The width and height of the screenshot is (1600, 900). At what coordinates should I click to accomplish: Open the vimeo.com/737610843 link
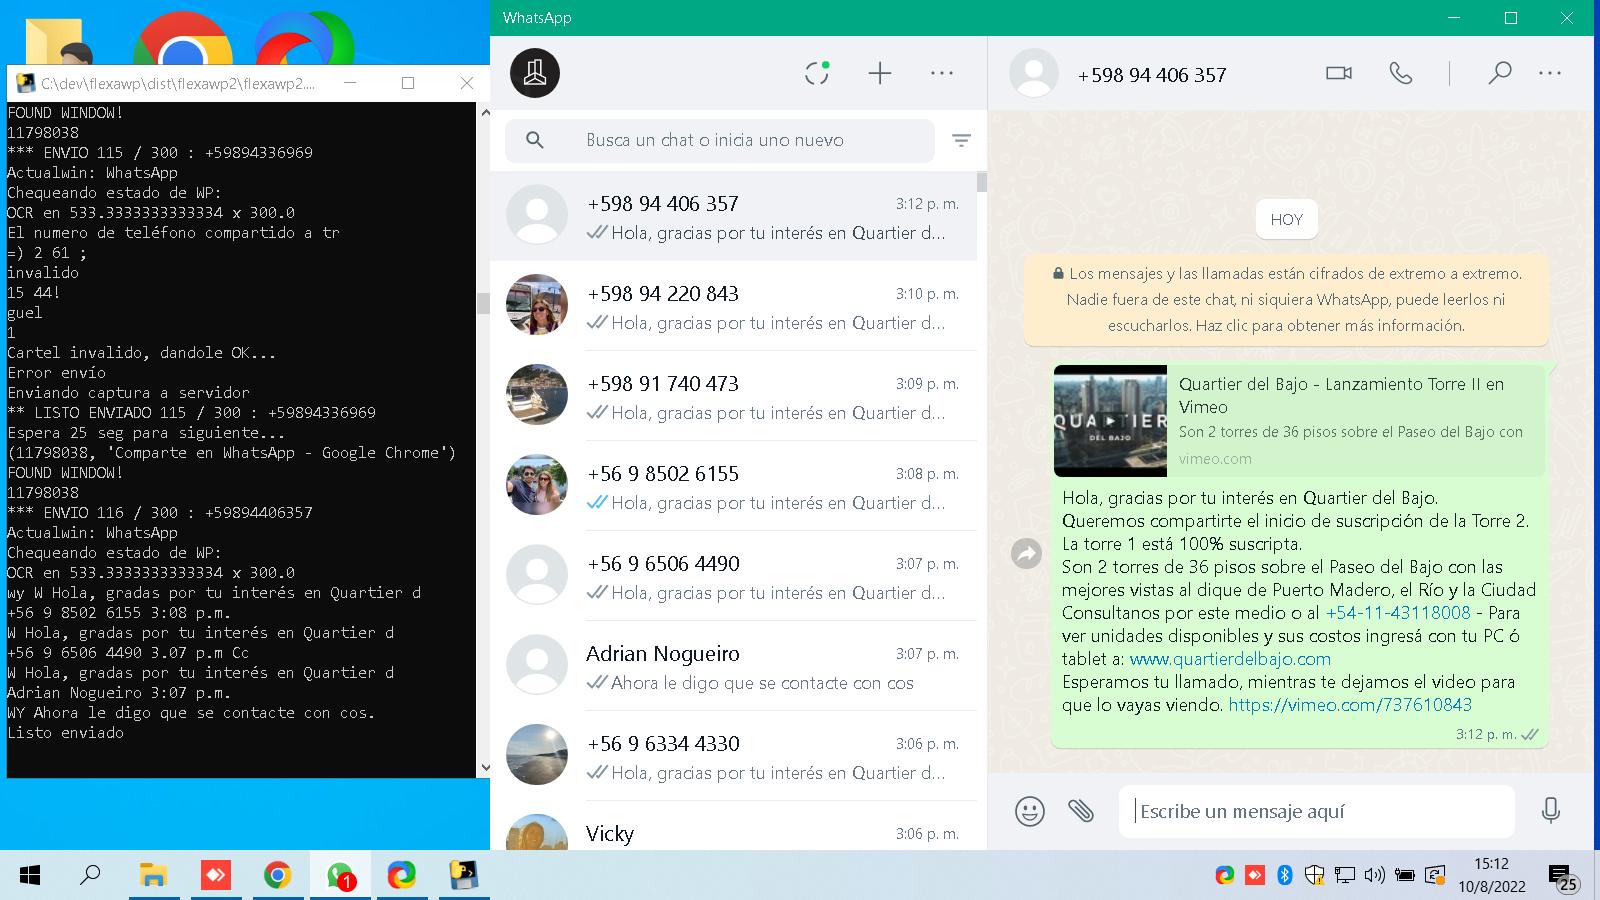(1350, 705)
